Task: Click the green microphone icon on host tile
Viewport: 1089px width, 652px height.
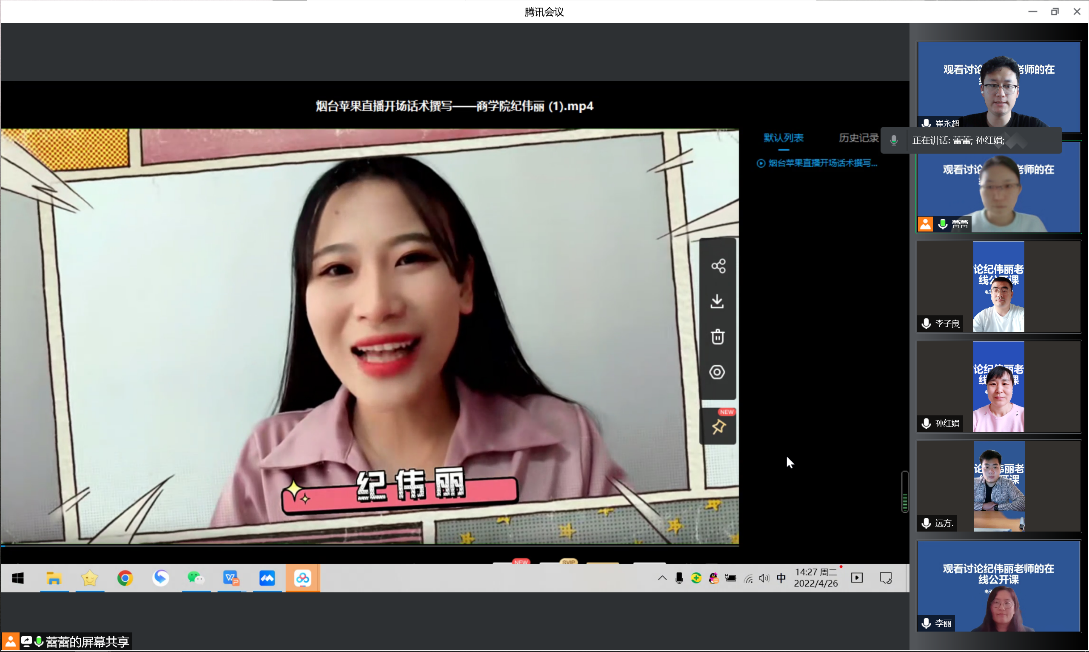Action: click(x=942, y=224)
